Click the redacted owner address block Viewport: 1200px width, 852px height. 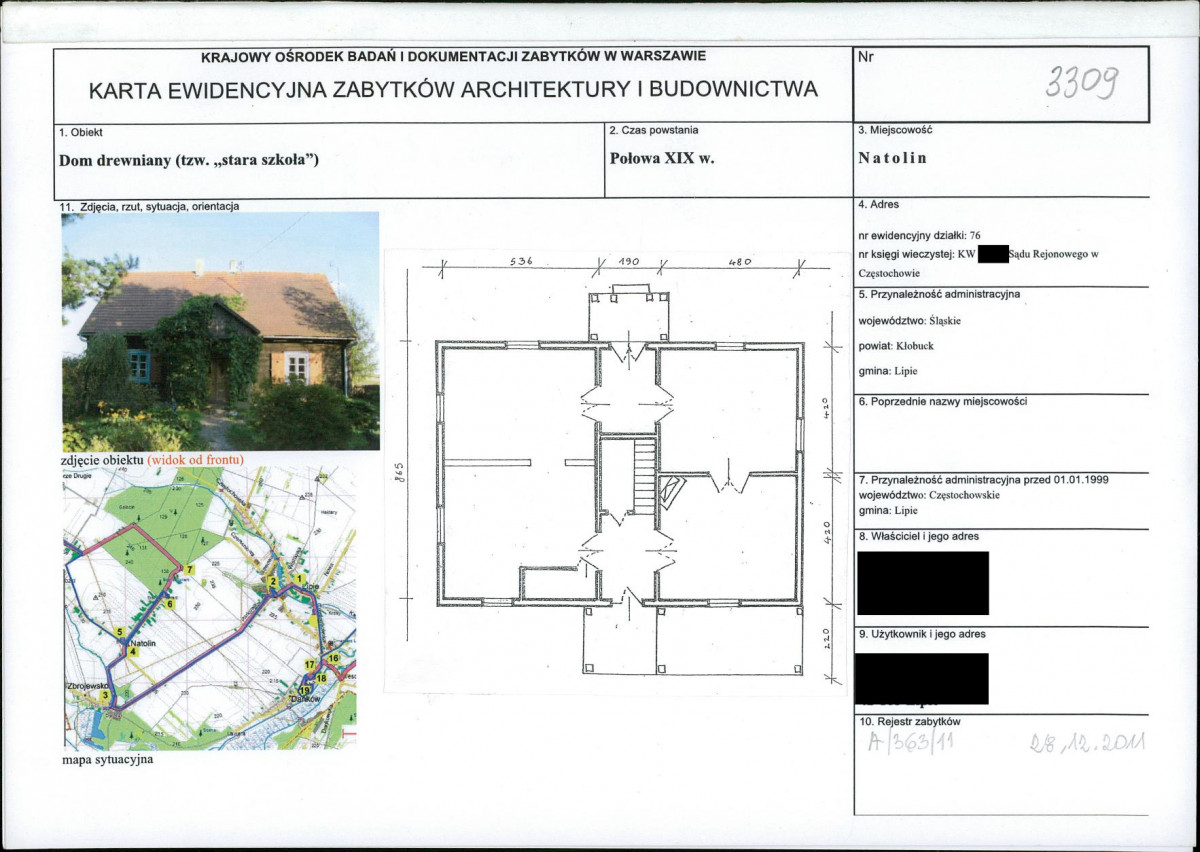(x=923, y=583)
